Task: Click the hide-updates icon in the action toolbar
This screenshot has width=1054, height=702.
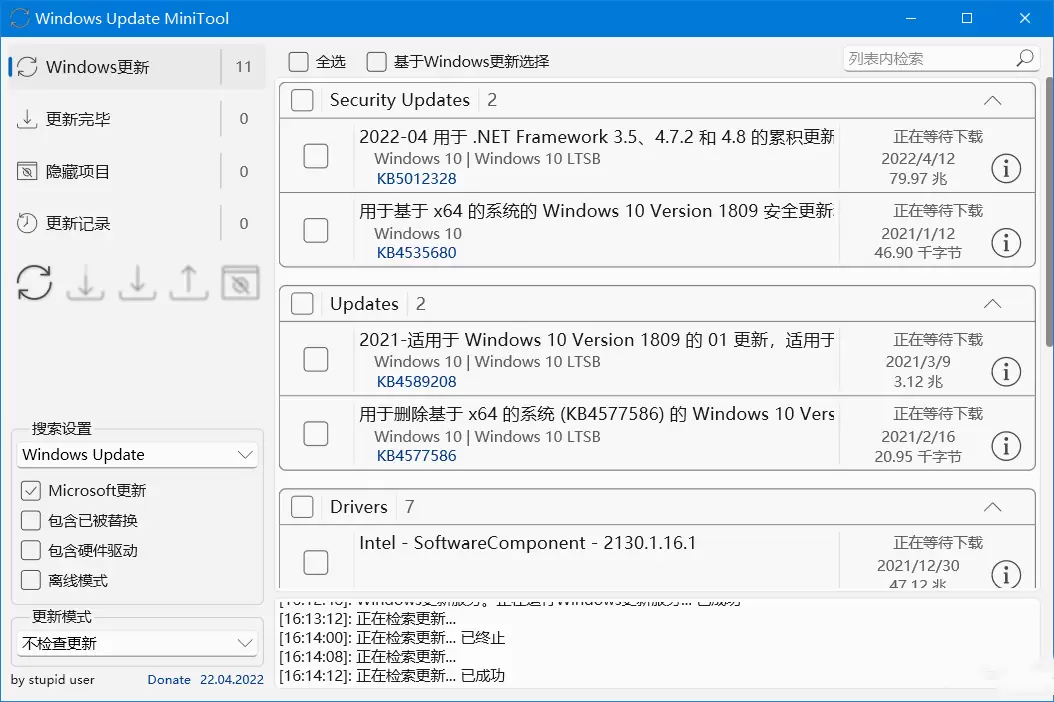Action: click(241, 282)
